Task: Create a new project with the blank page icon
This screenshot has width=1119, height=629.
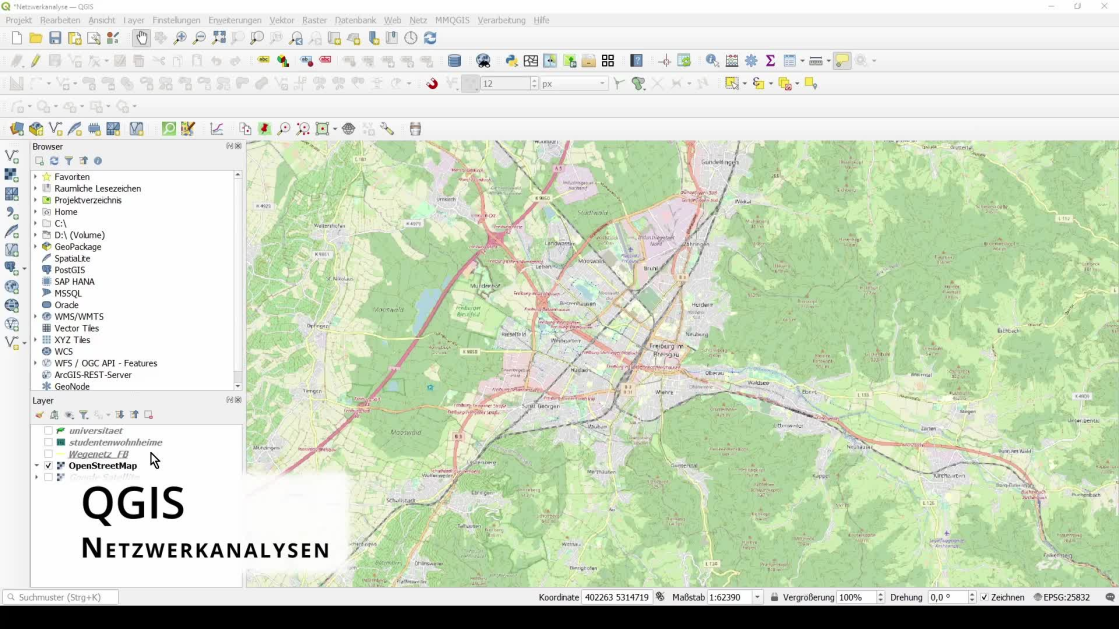Action: point(16,38)
